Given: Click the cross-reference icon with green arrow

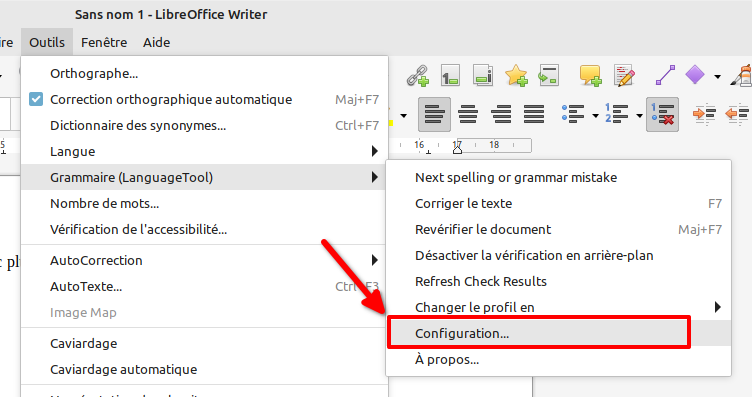Looking at the screenshot, I should point(549,76).
